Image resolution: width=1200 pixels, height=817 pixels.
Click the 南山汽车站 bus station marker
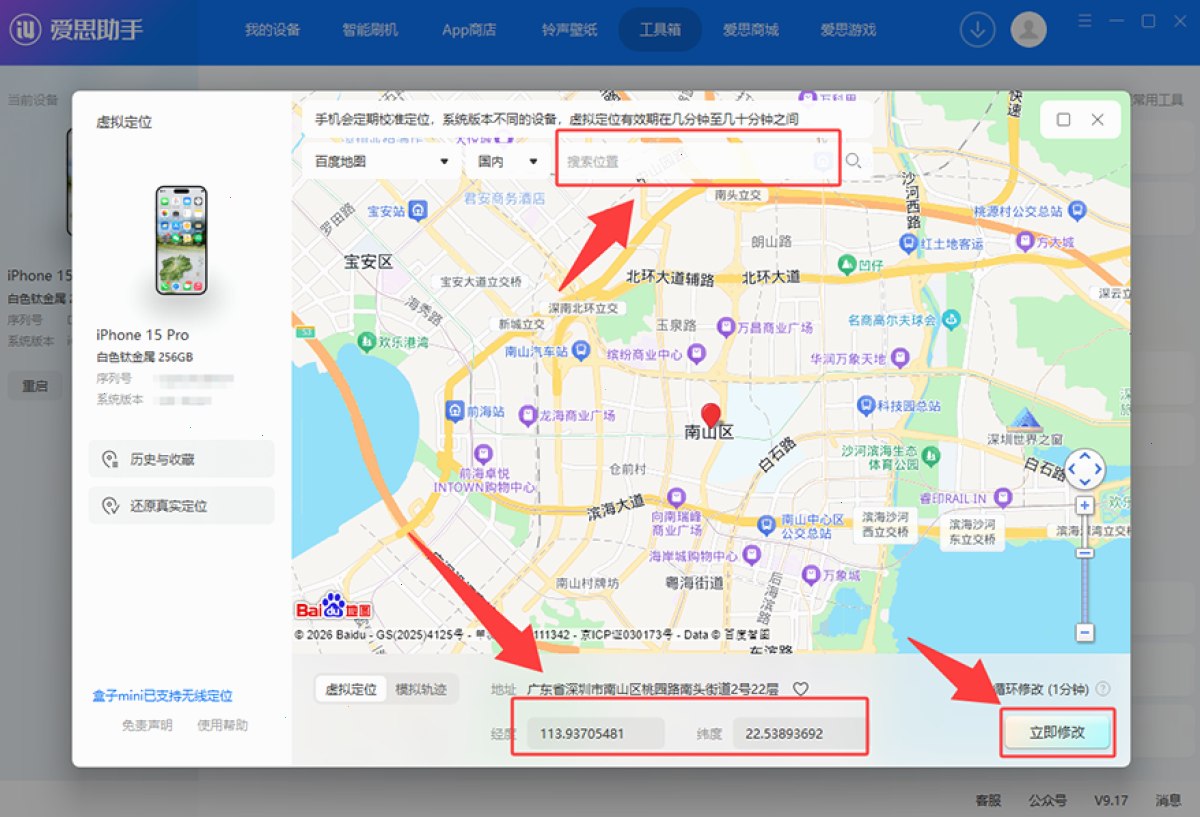(583, 352)
